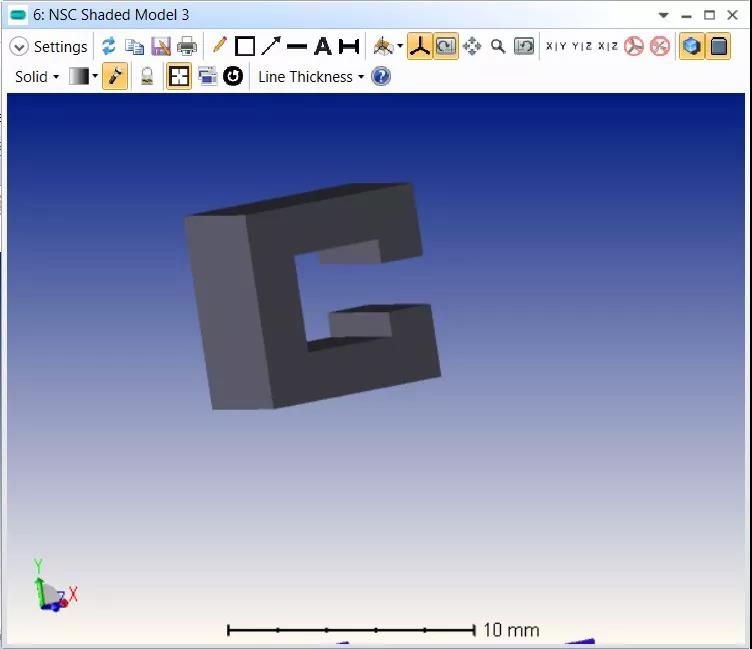Click the Settings label

pos(60,47)
